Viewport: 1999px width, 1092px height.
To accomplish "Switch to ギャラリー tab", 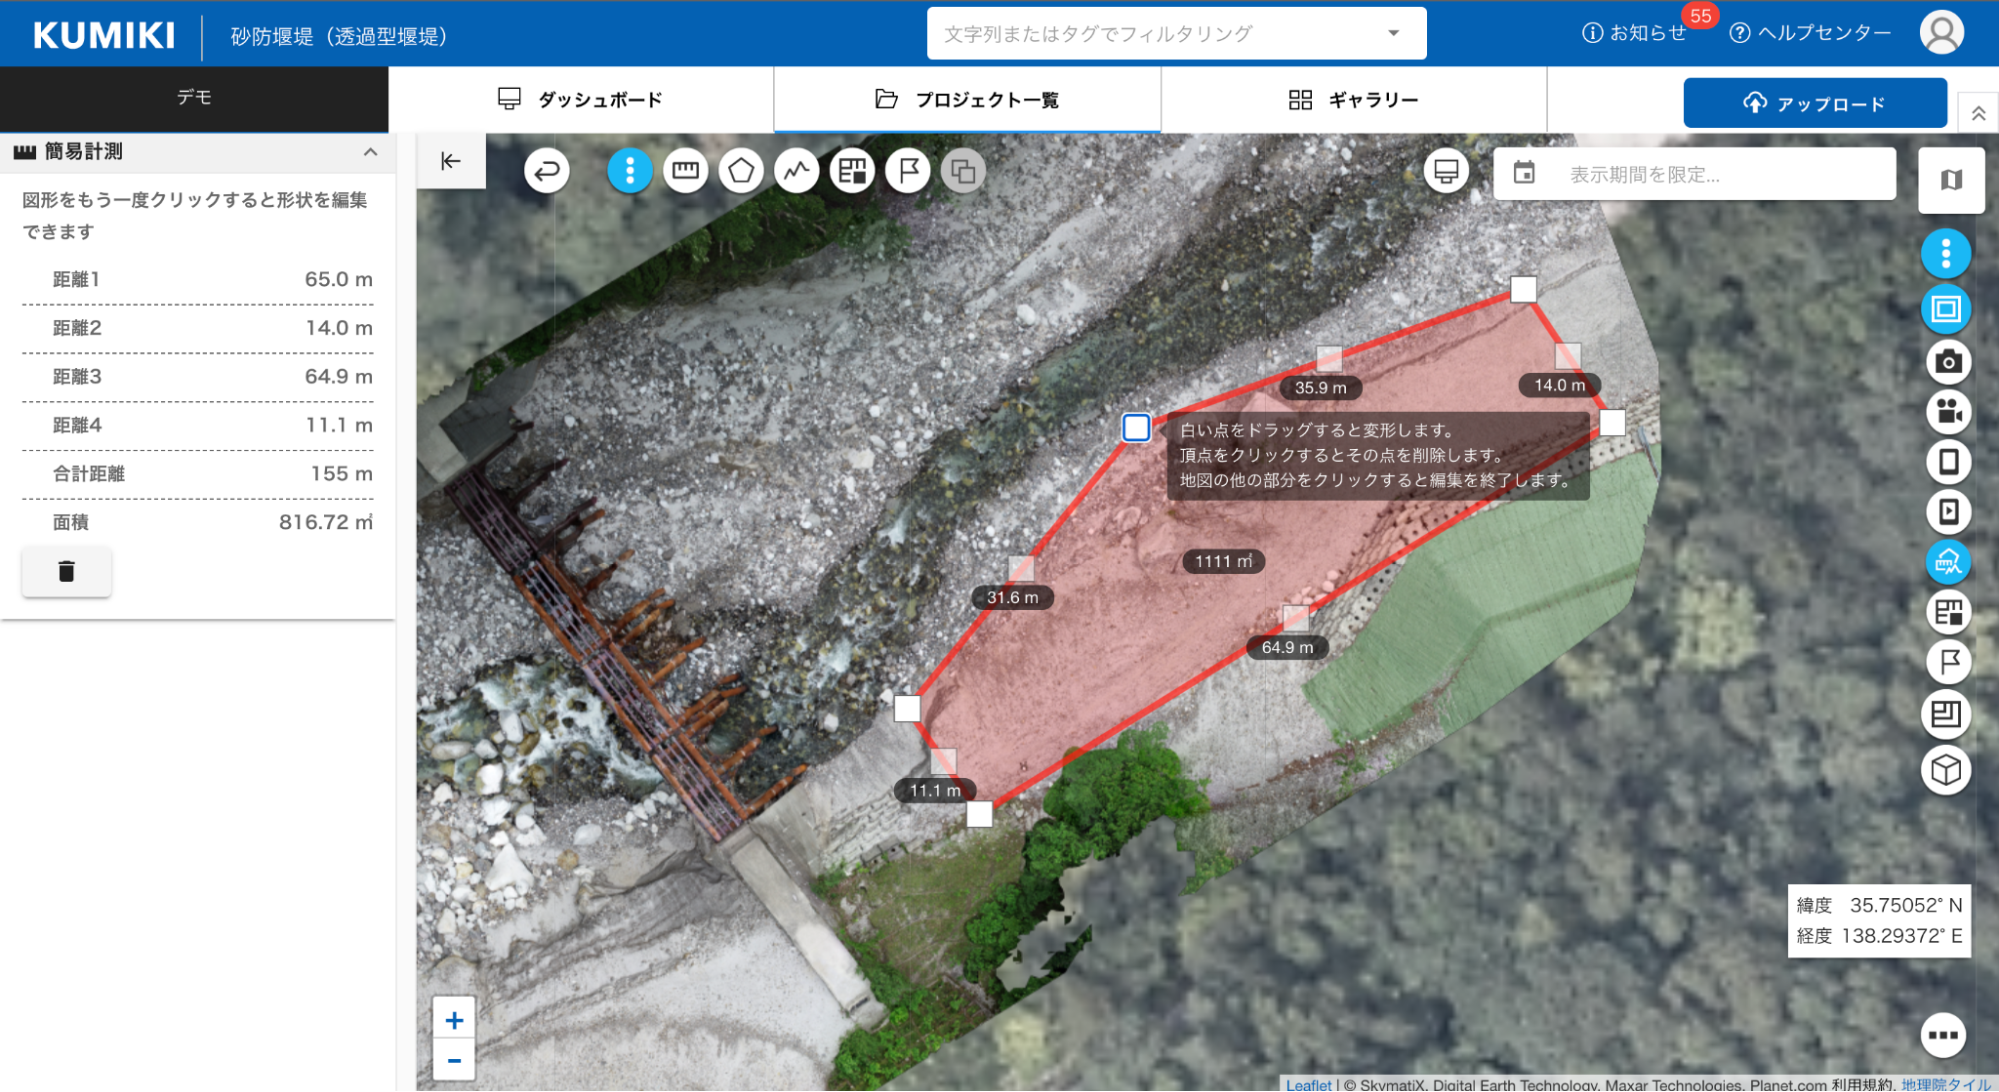I will 1354,100.
